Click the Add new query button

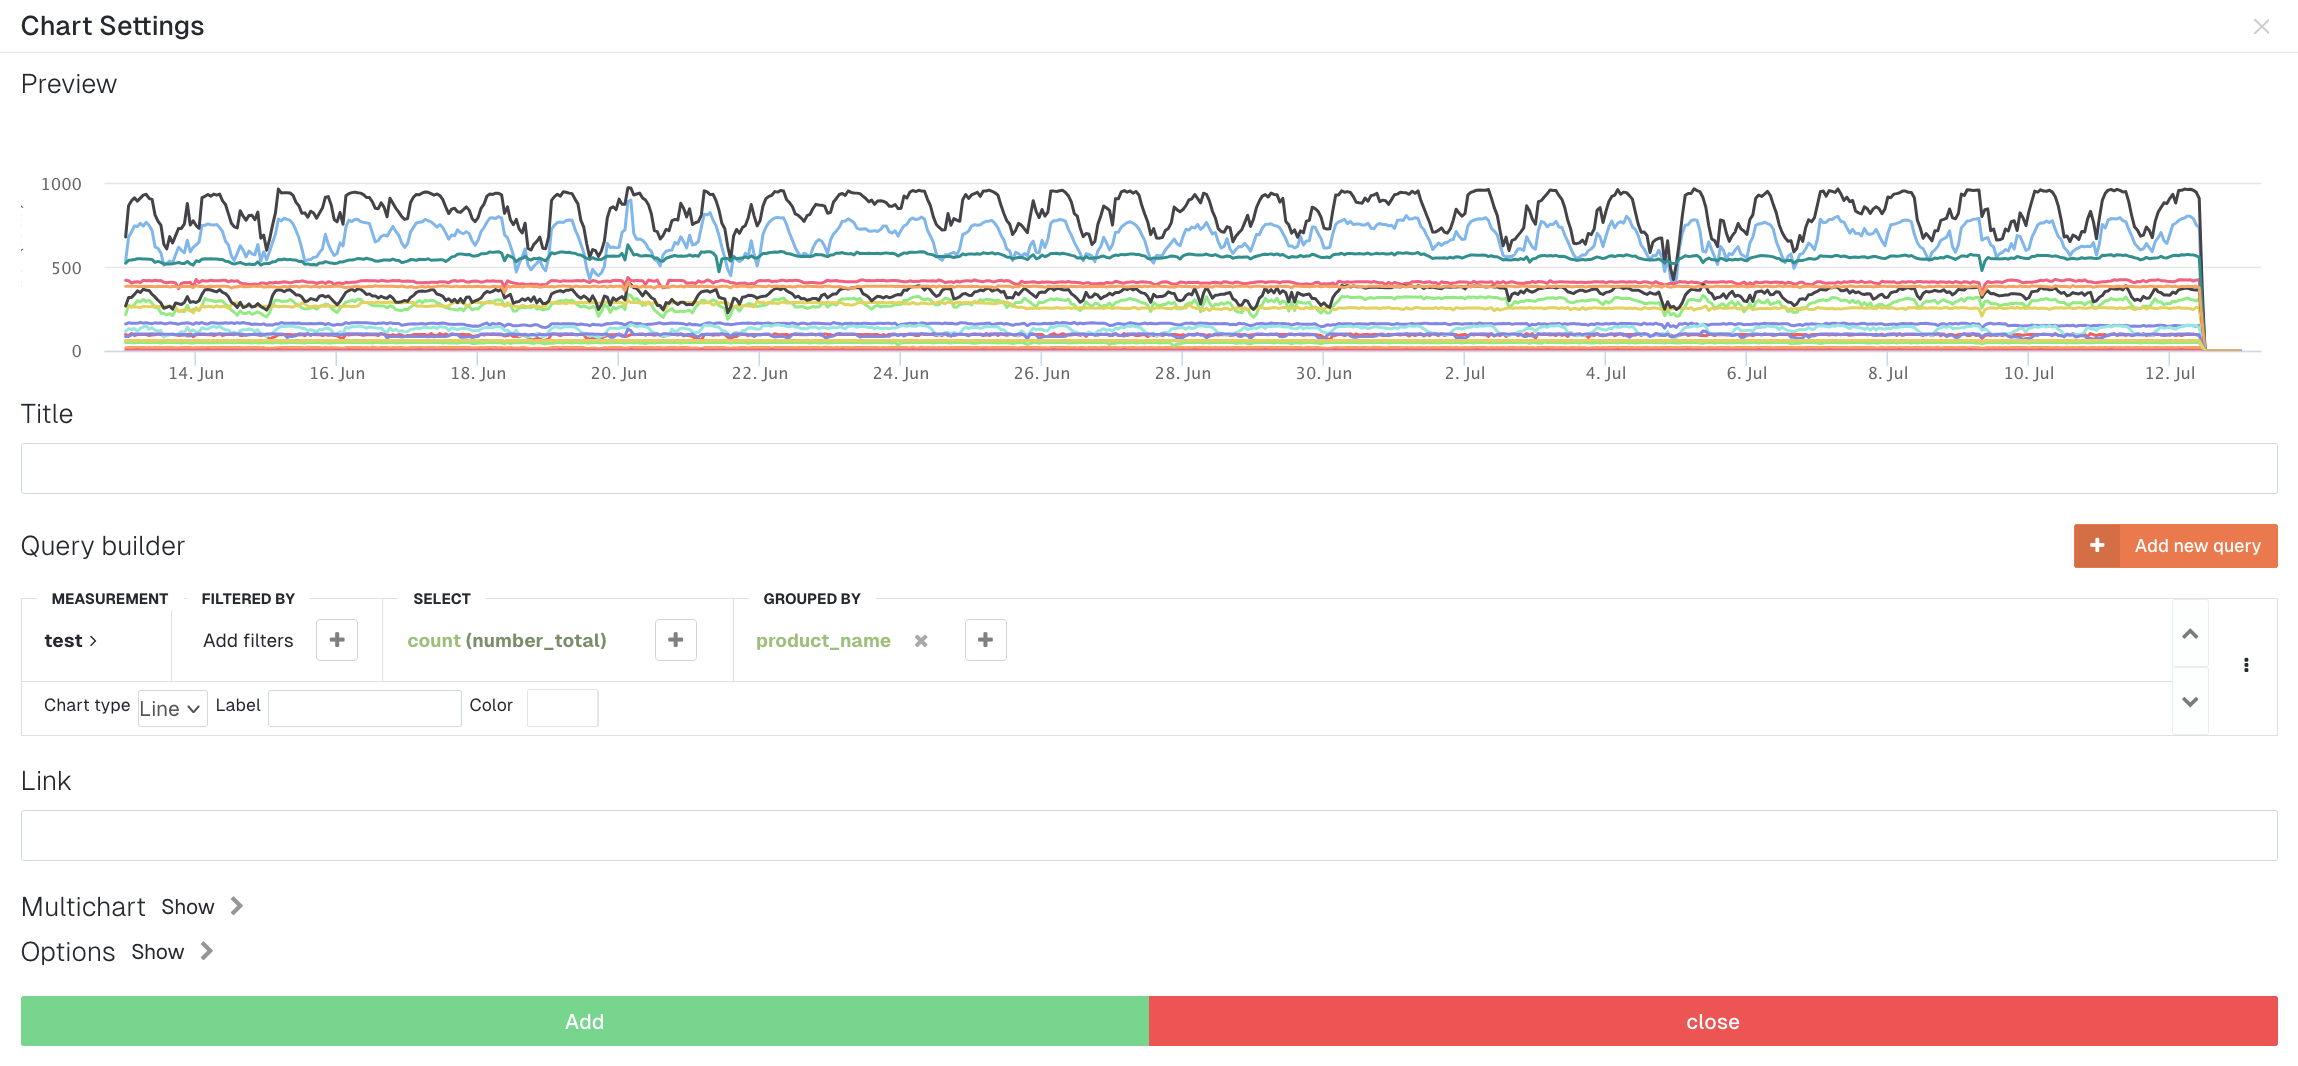pos(2175,546)
